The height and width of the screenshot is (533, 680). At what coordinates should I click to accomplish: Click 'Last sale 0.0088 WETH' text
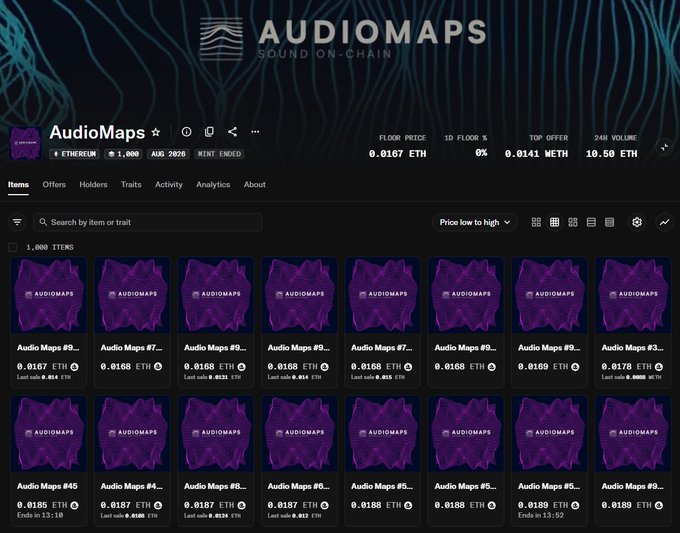(631, 377)
